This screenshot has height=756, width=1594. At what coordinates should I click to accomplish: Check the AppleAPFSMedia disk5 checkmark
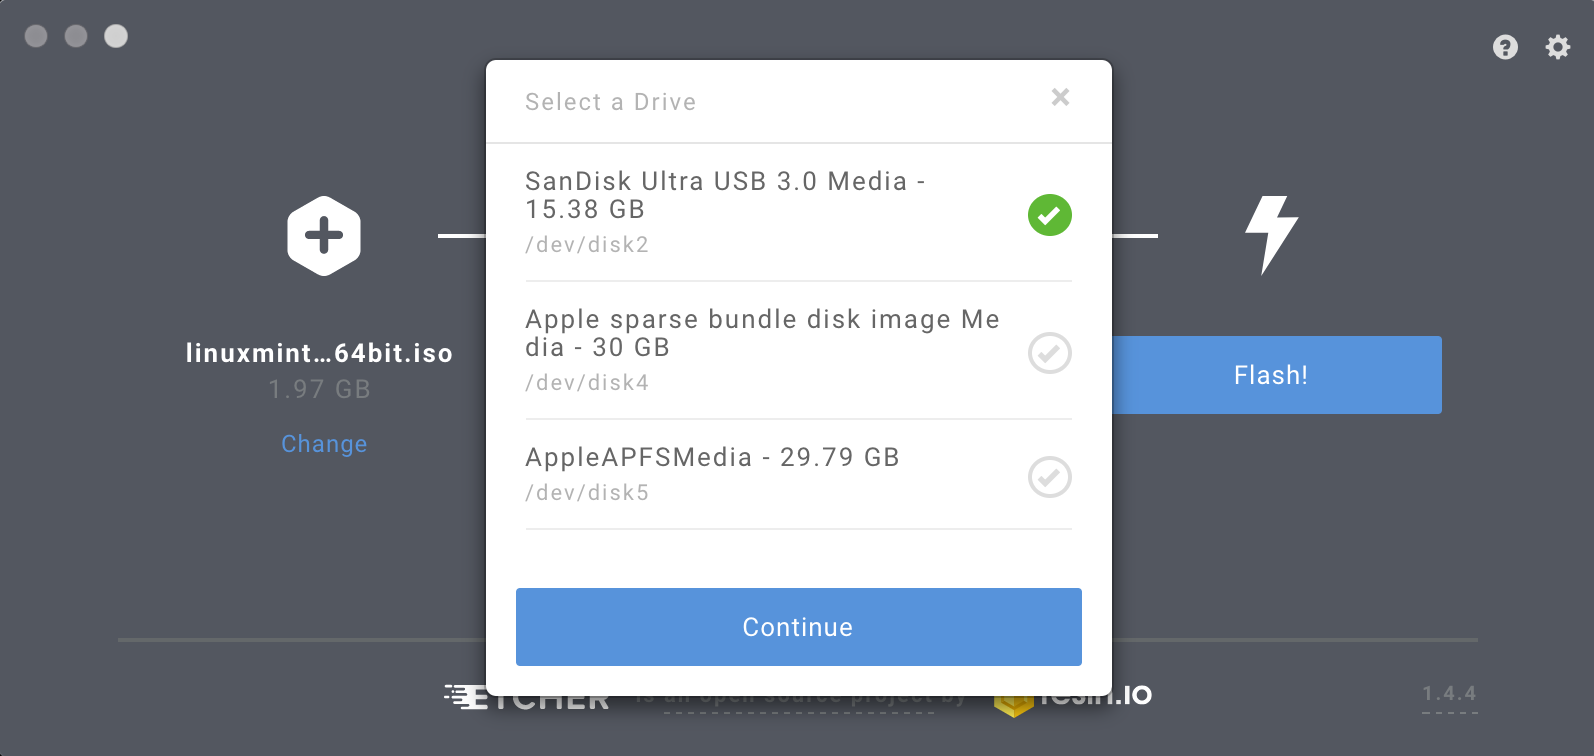tap(1050, 477)
